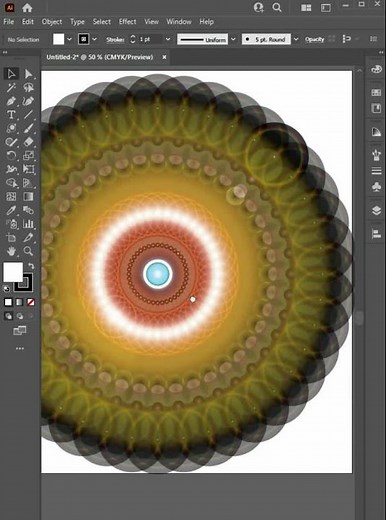Expand the right panel dock arrows
This screenshot has height=520, width=386.
pyautogui.click(x=381, y=52)
